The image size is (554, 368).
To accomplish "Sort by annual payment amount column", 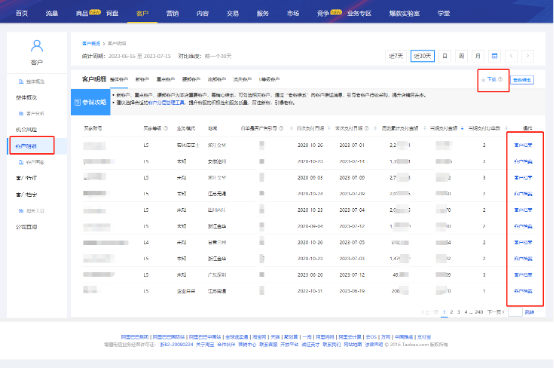I will [x=462, y=128].
